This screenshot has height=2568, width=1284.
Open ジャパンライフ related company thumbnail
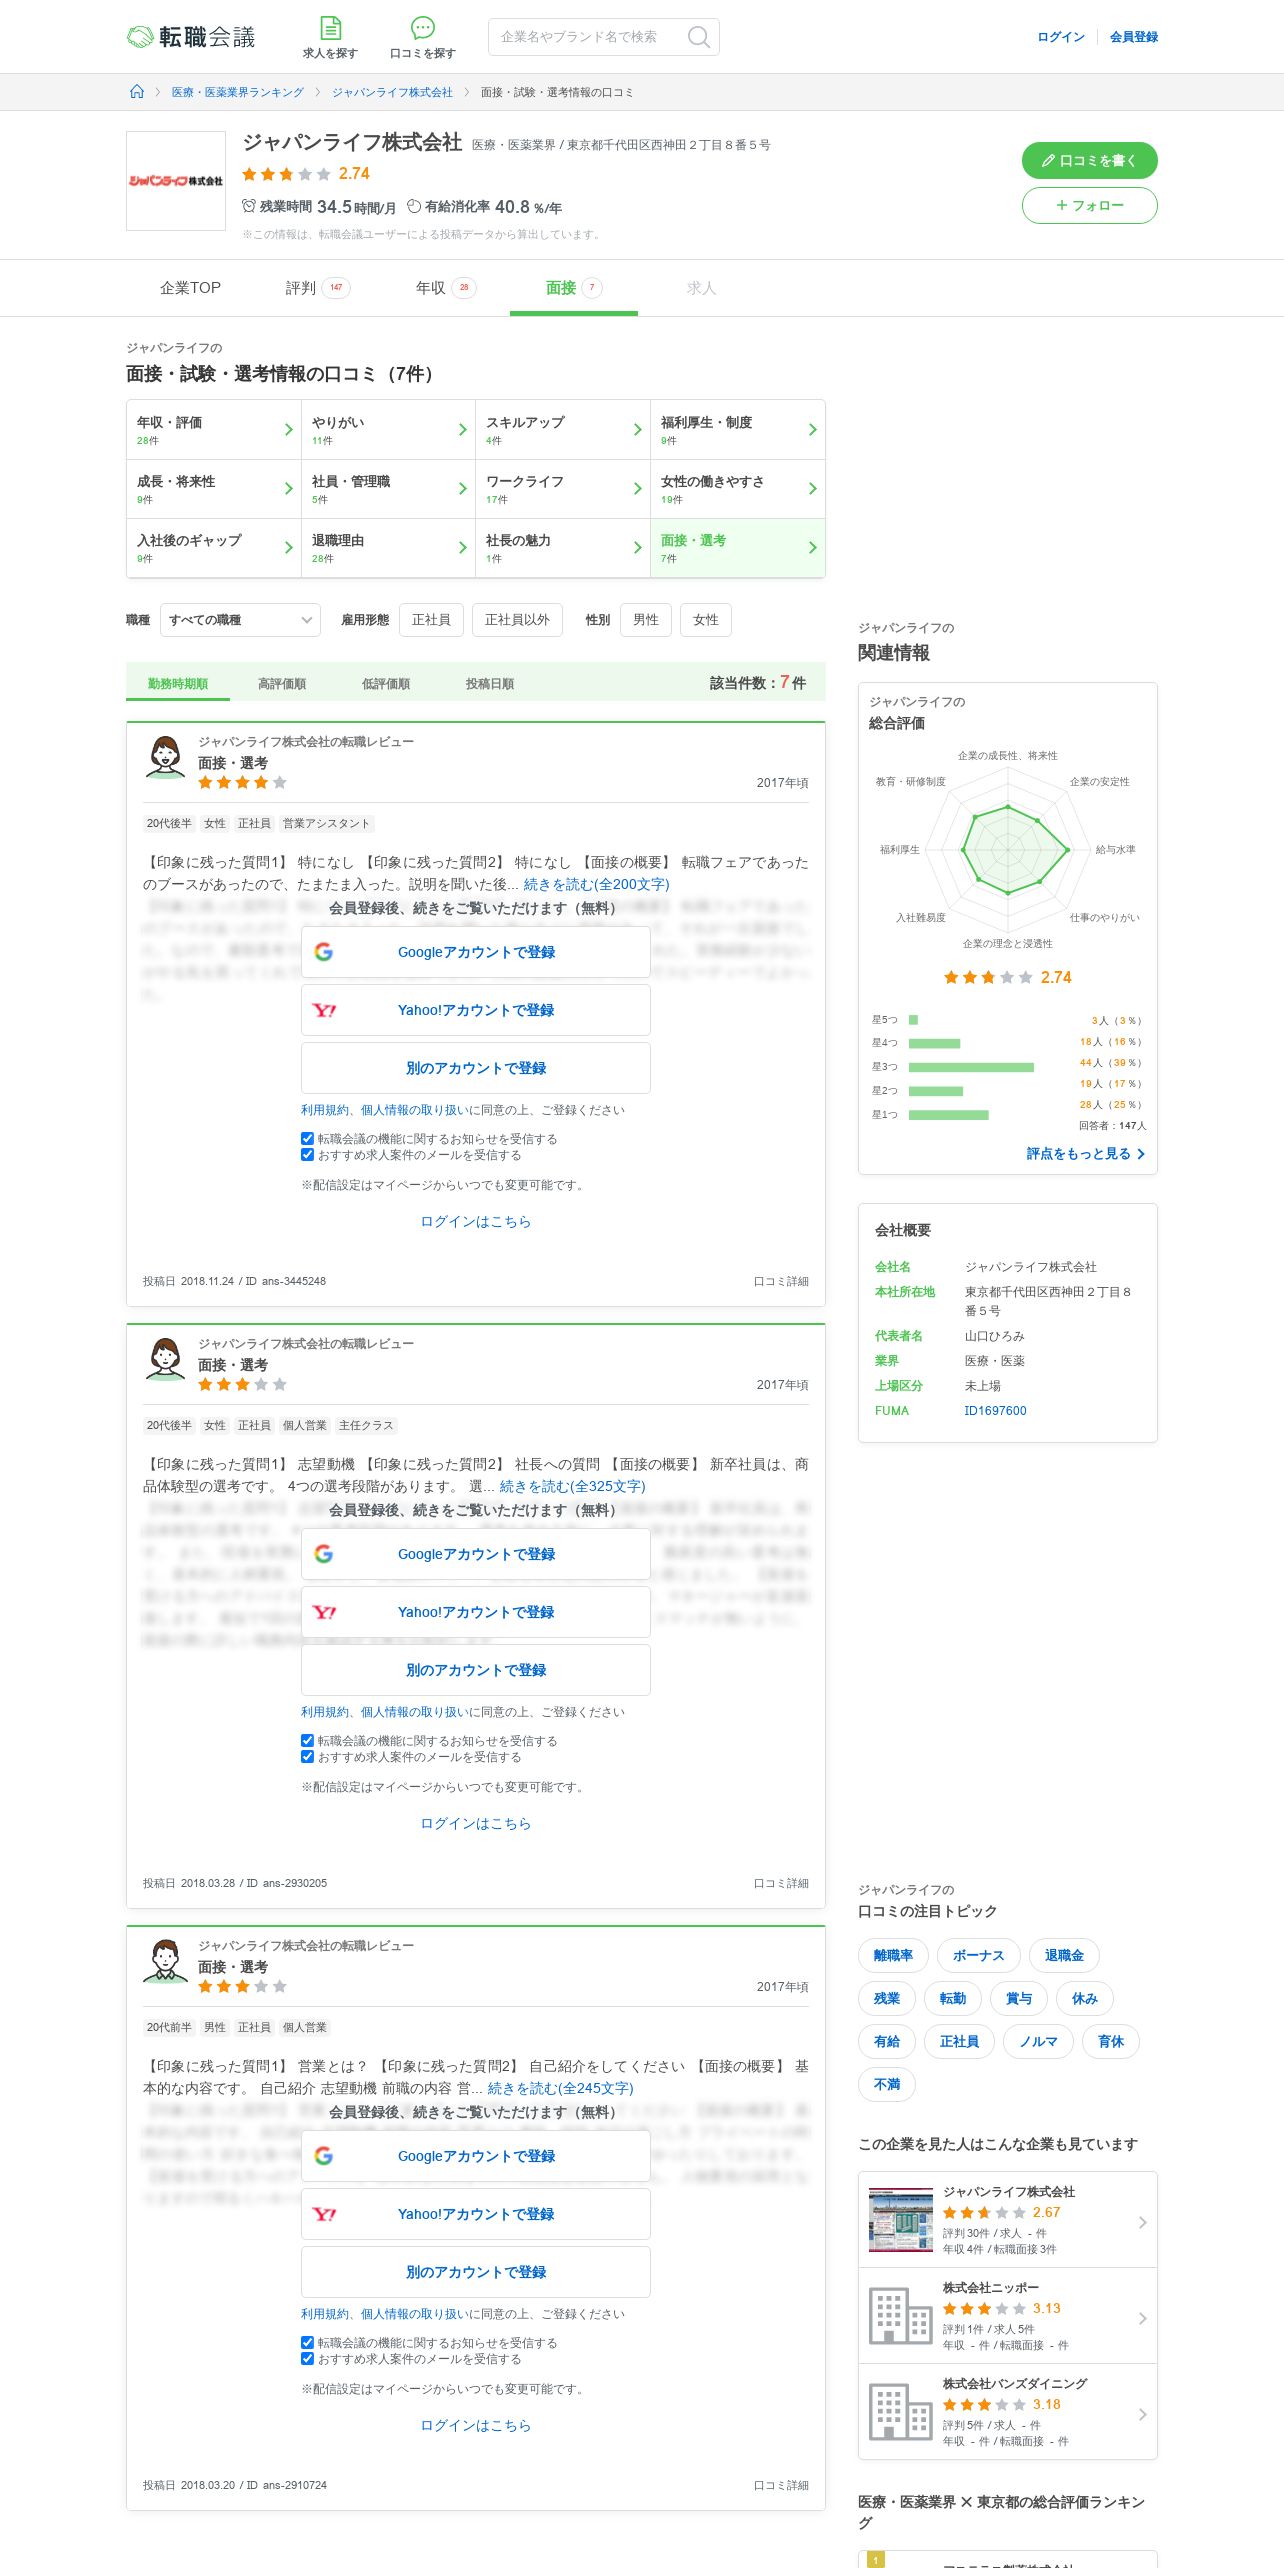pos(900,2220)
